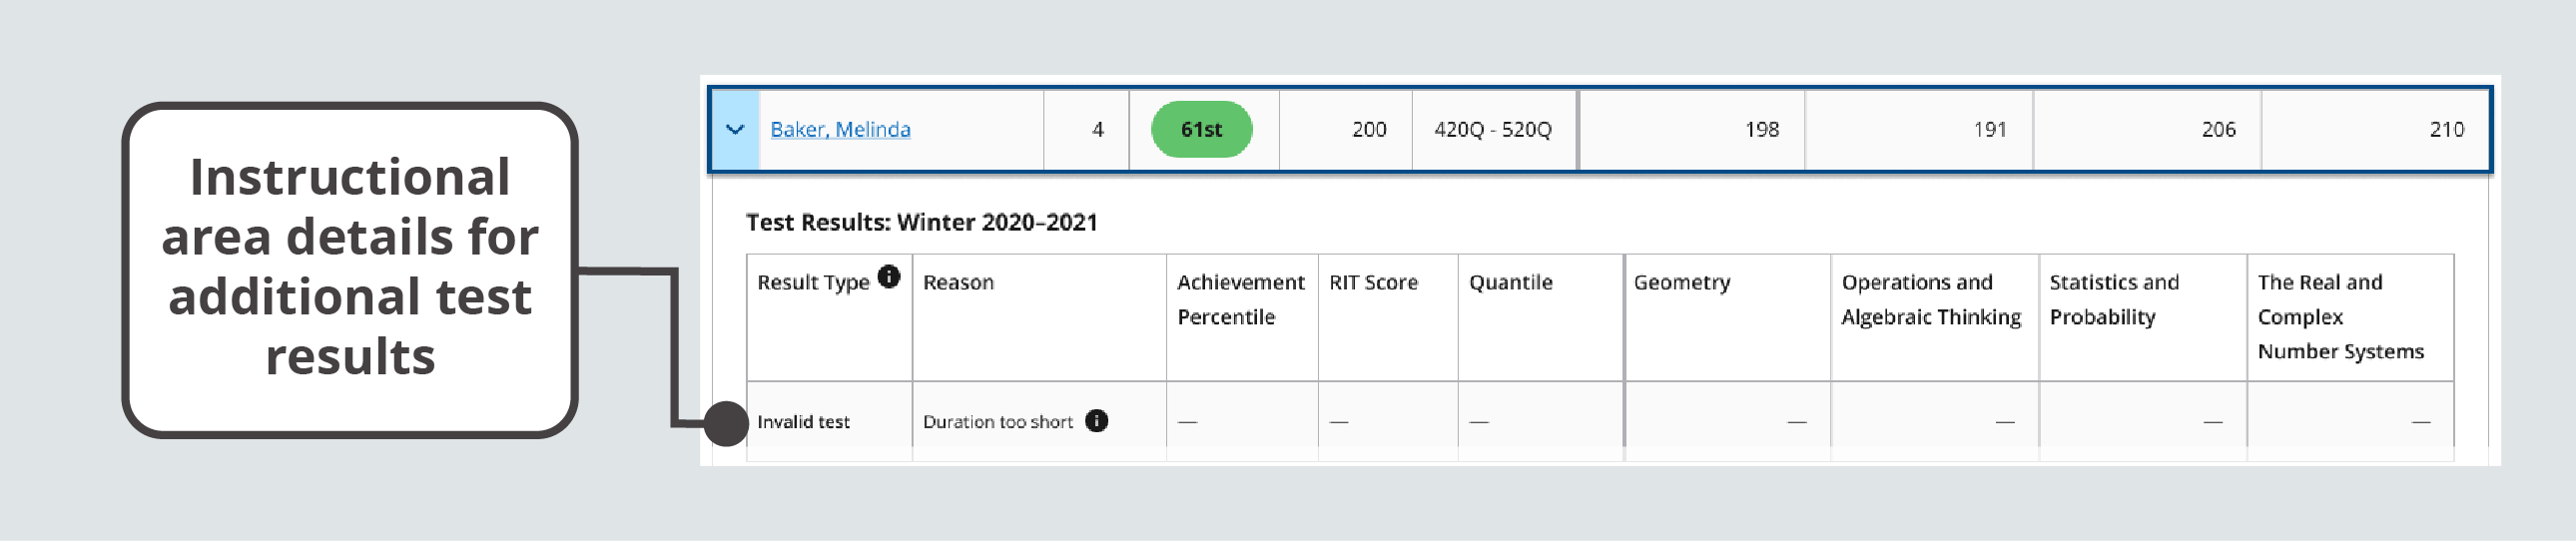
Task: Select the Geometry column header
Action: pyautogui.click(x=1681, y=283)
